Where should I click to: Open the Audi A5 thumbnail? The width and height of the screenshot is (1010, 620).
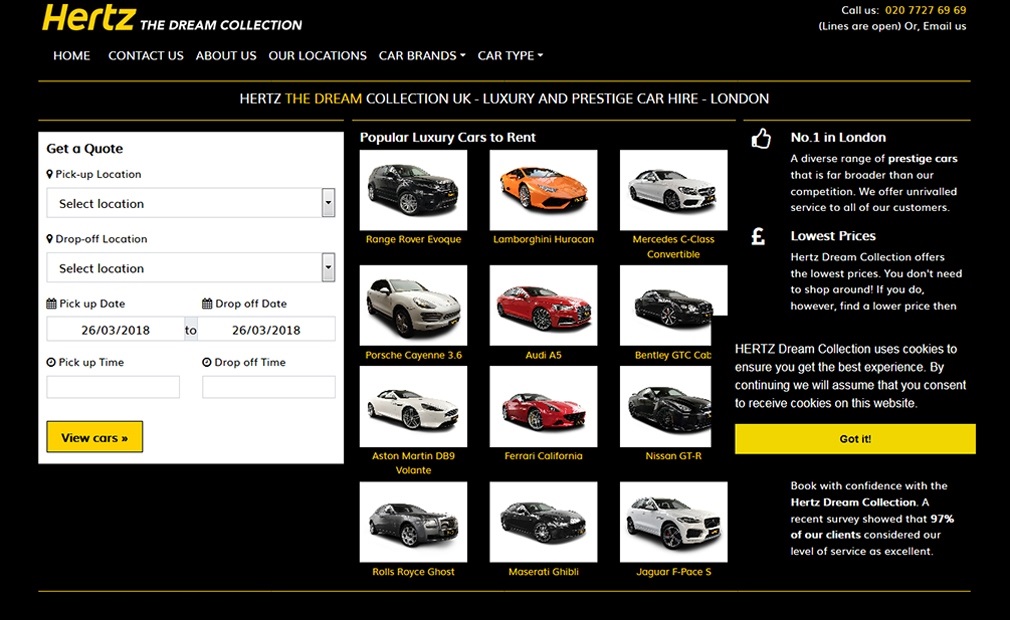point(544,305)
